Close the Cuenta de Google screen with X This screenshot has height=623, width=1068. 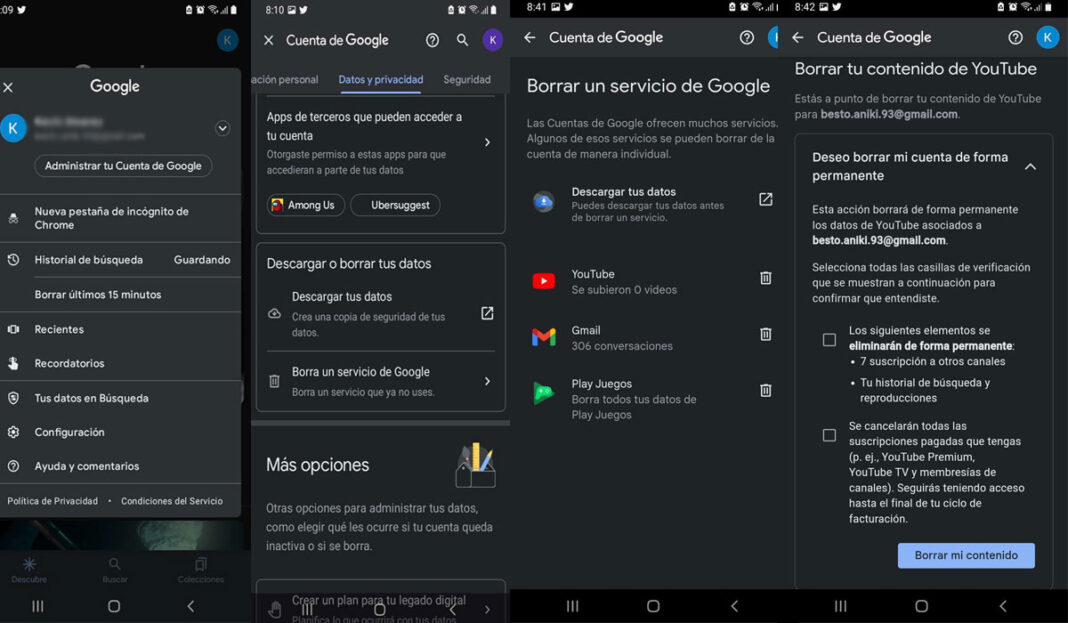pyautogui.click(x=268, y=40)
